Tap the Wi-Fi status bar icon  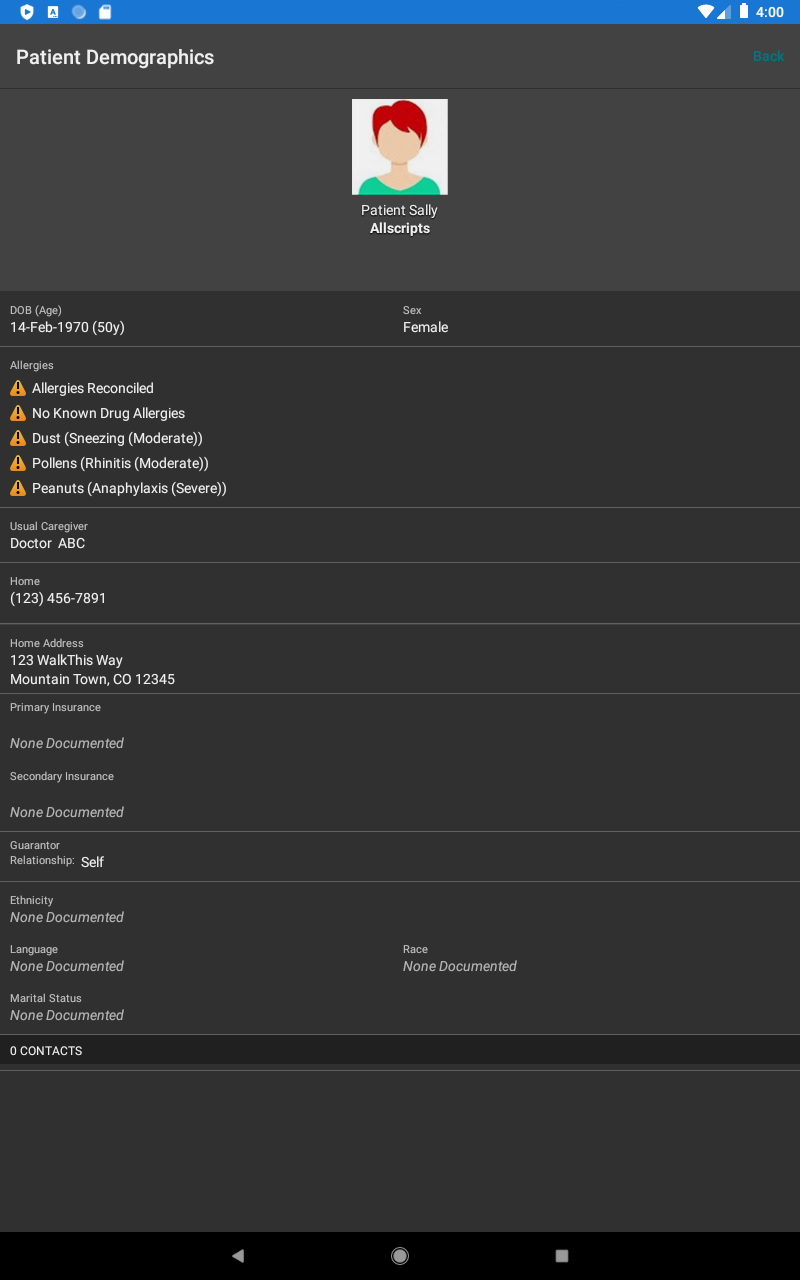[x=706, y=12]
